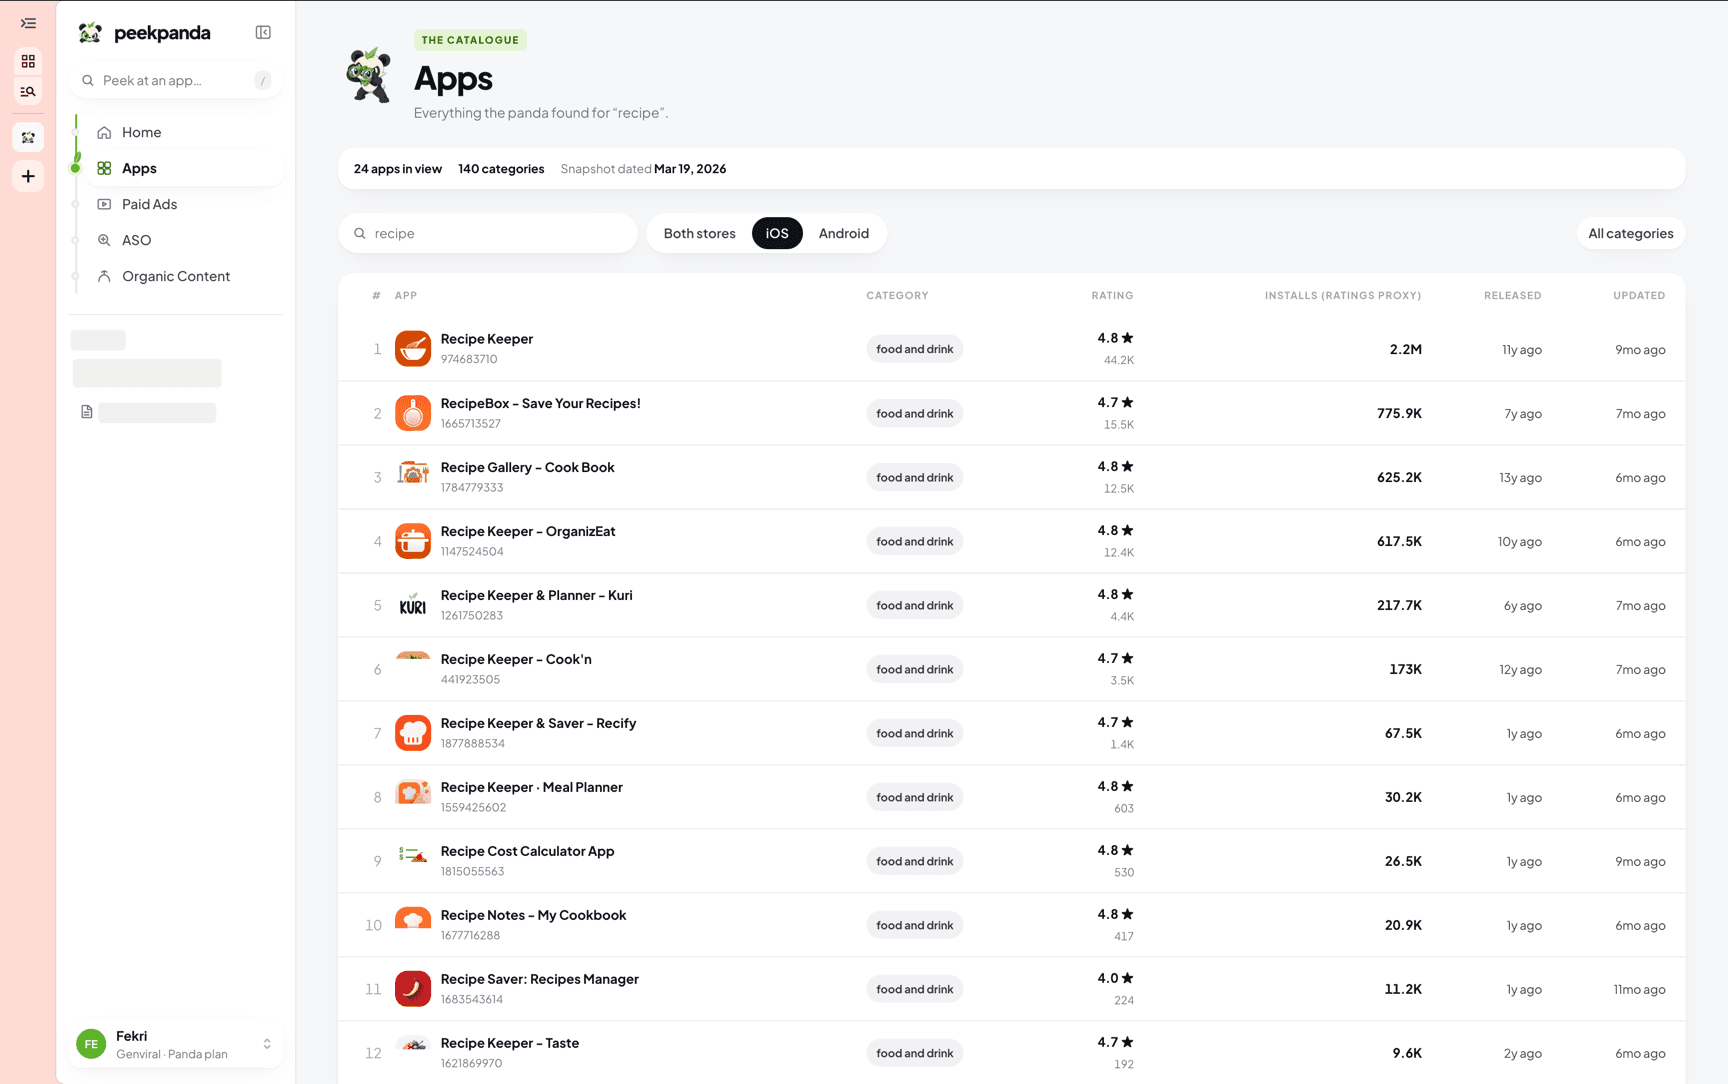Open the search list icon in left rail
This screenshot has width=1728, height=1084.
(x=28, y=92)
